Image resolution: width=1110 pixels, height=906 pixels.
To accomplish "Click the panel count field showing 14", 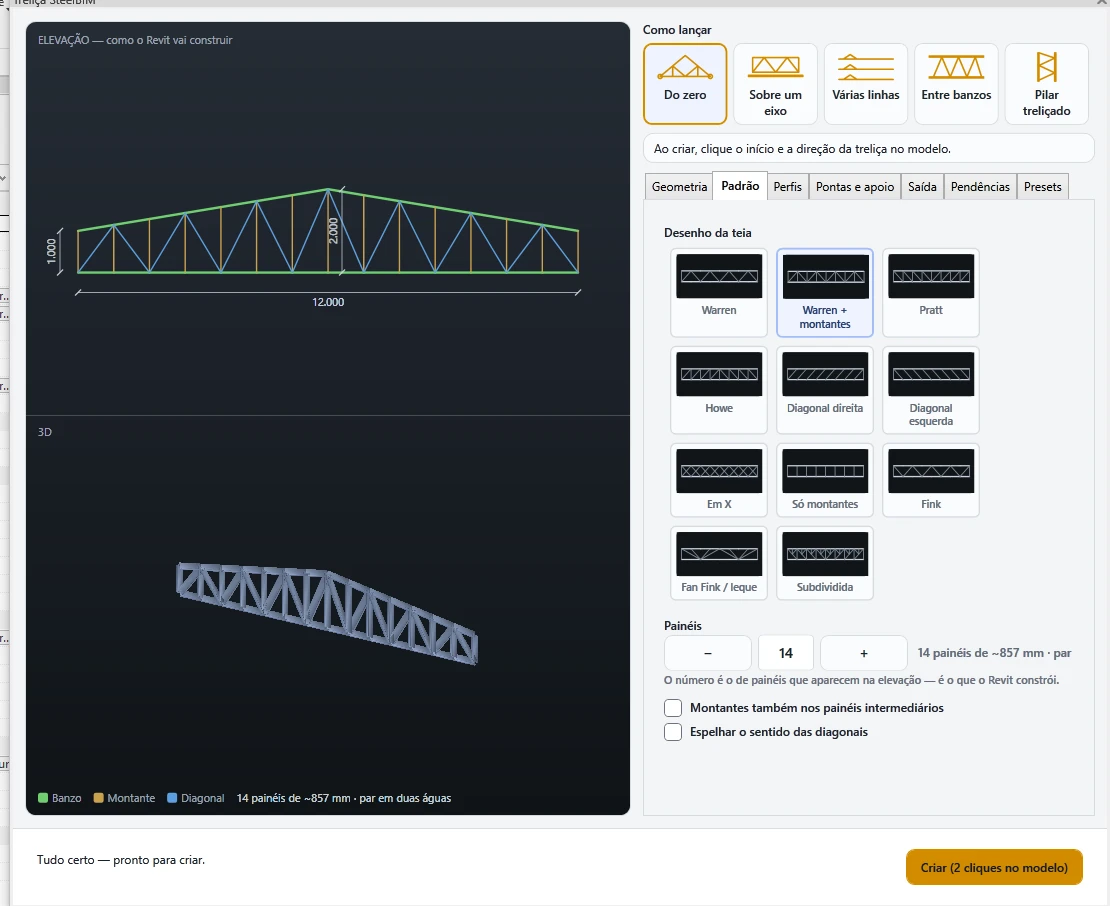I will coord(786,653).
